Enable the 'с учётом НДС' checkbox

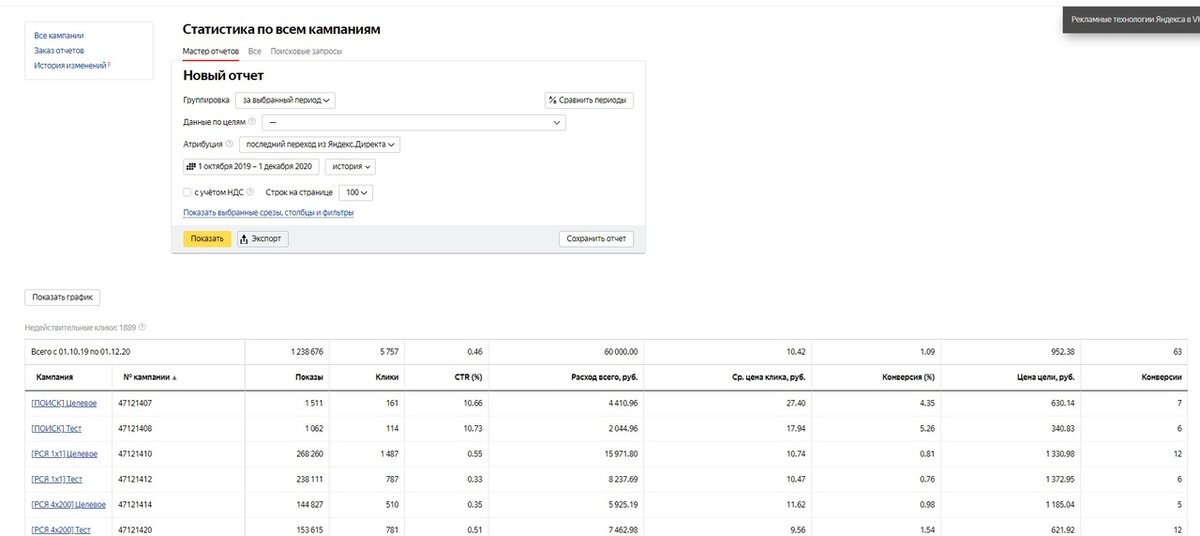187,192
